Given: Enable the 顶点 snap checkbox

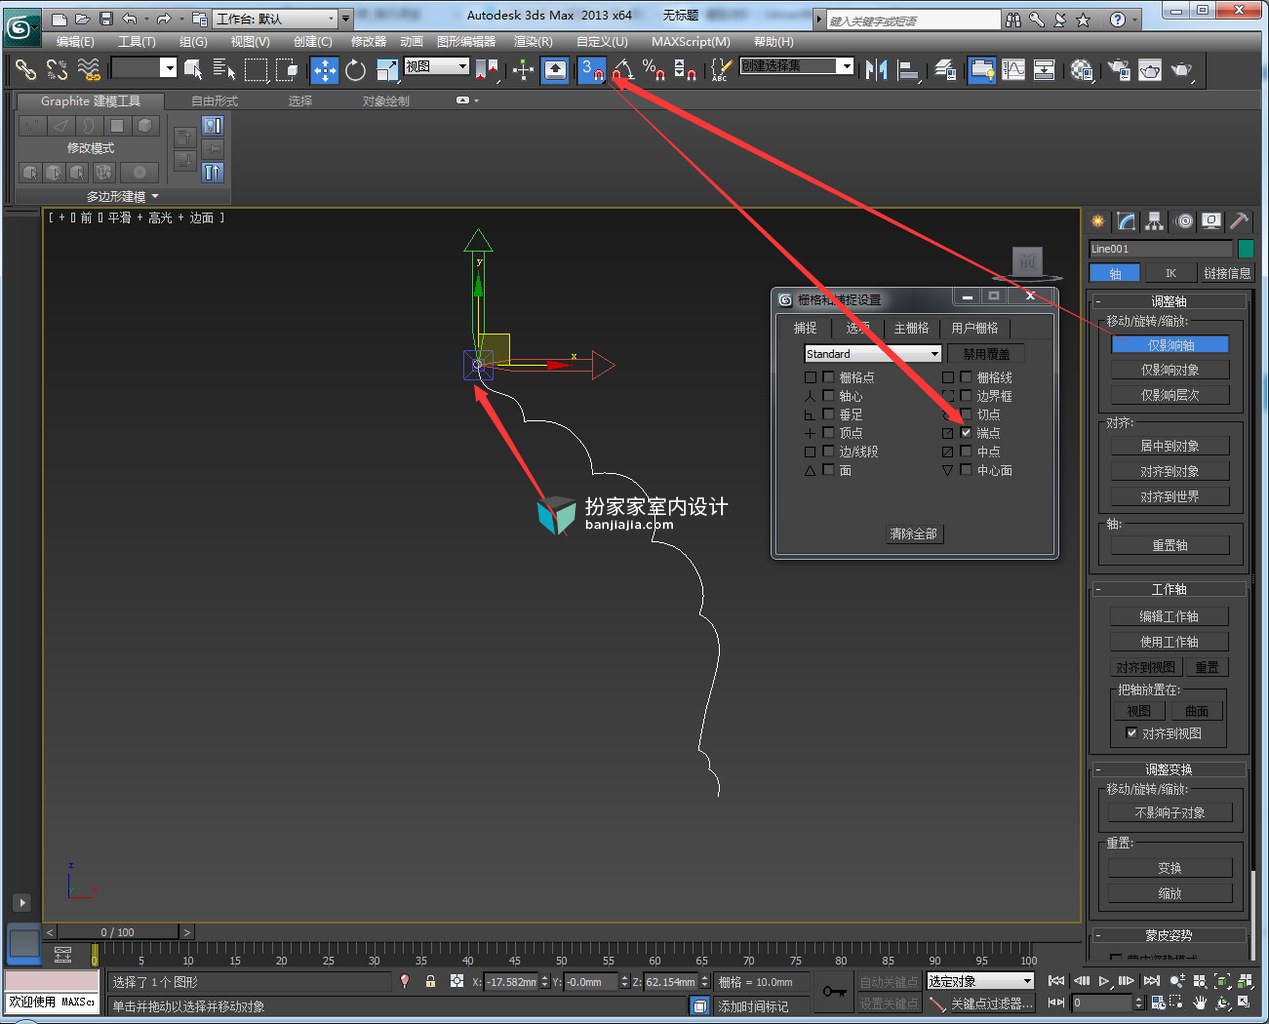Looking at the screenshot, I should pyautogui.click(x=828, y=433).
